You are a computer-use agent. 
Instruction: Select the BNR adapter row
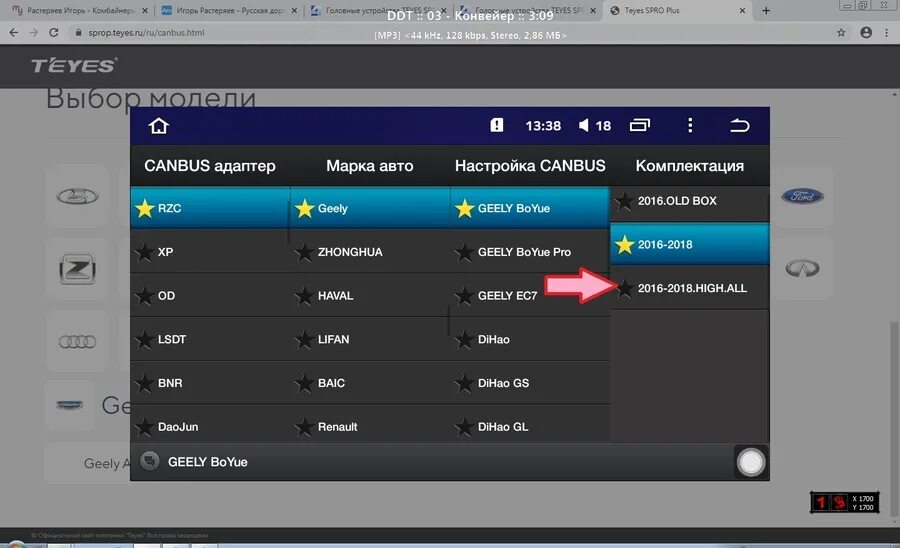click(x=210, y=383)
